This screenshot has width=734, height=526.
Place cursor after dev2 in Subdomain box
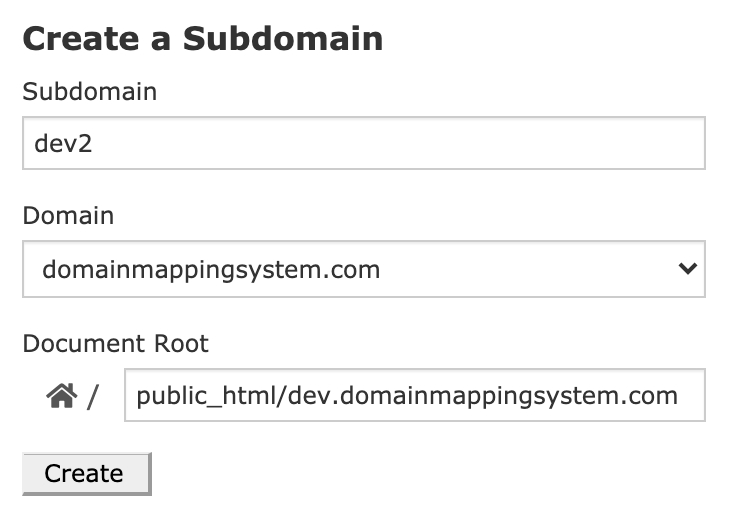96,143
